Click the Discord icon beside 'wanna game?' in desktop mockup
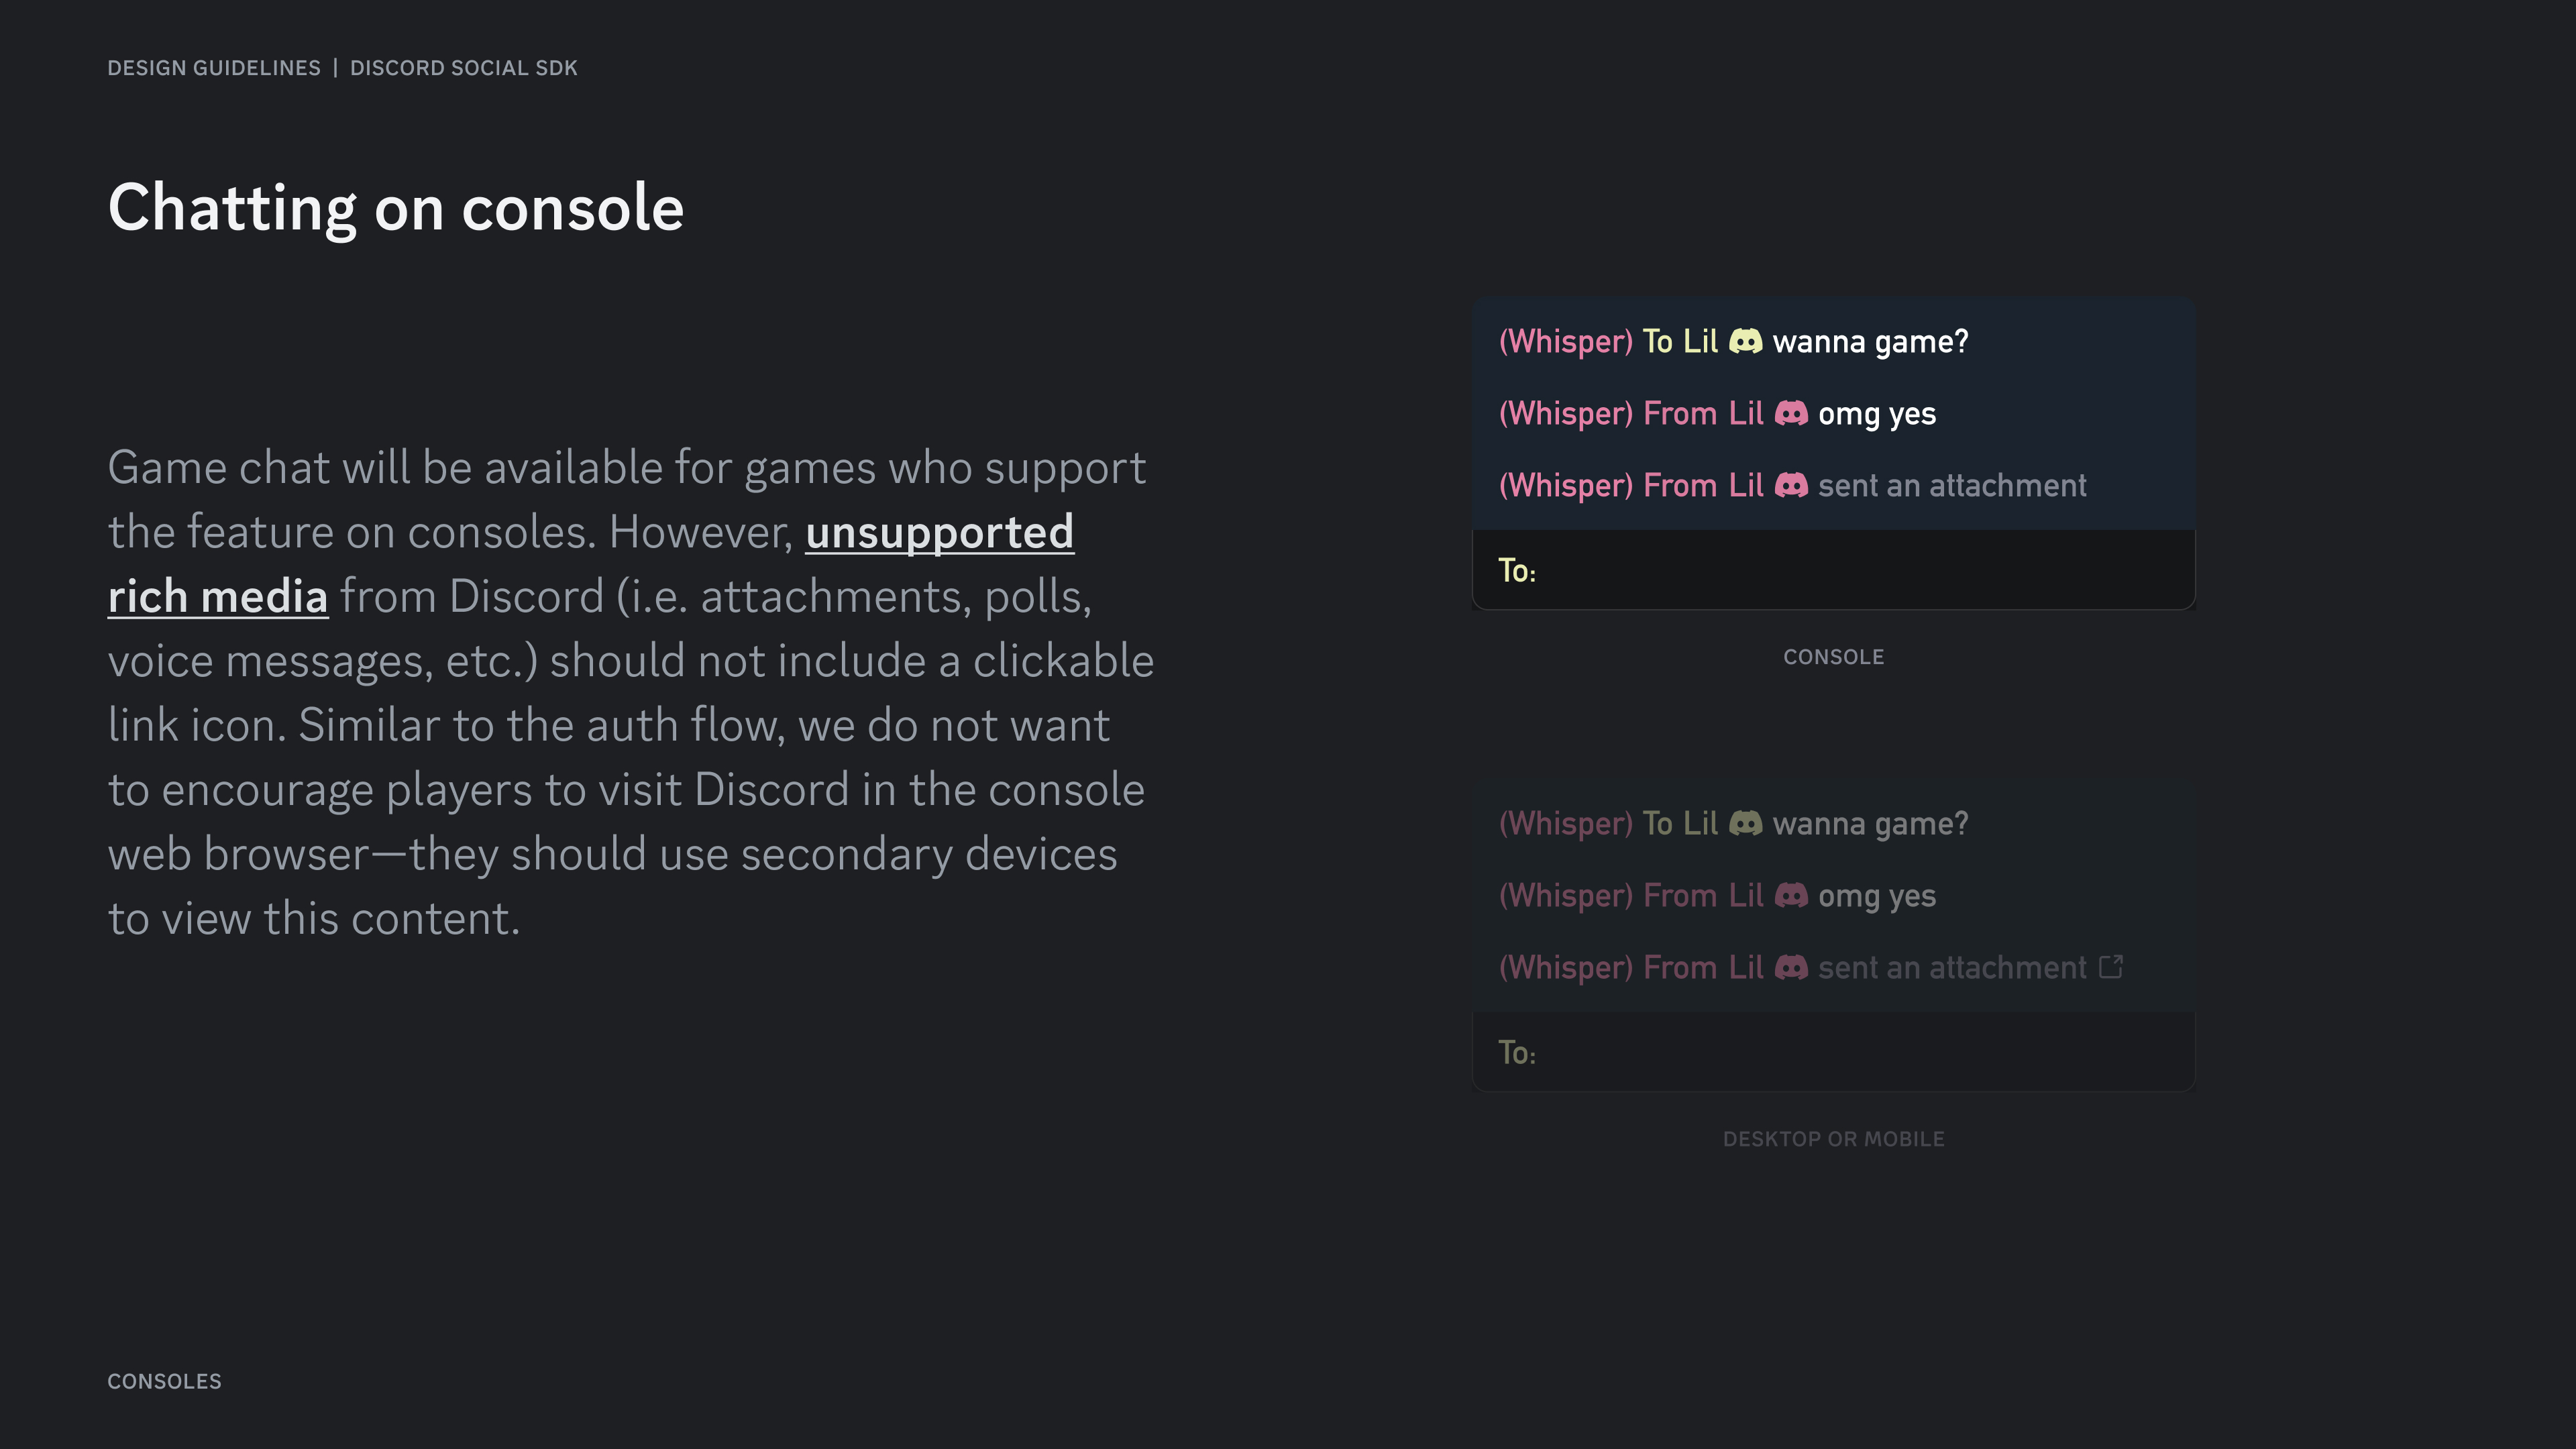 (x=1746, y=823)
